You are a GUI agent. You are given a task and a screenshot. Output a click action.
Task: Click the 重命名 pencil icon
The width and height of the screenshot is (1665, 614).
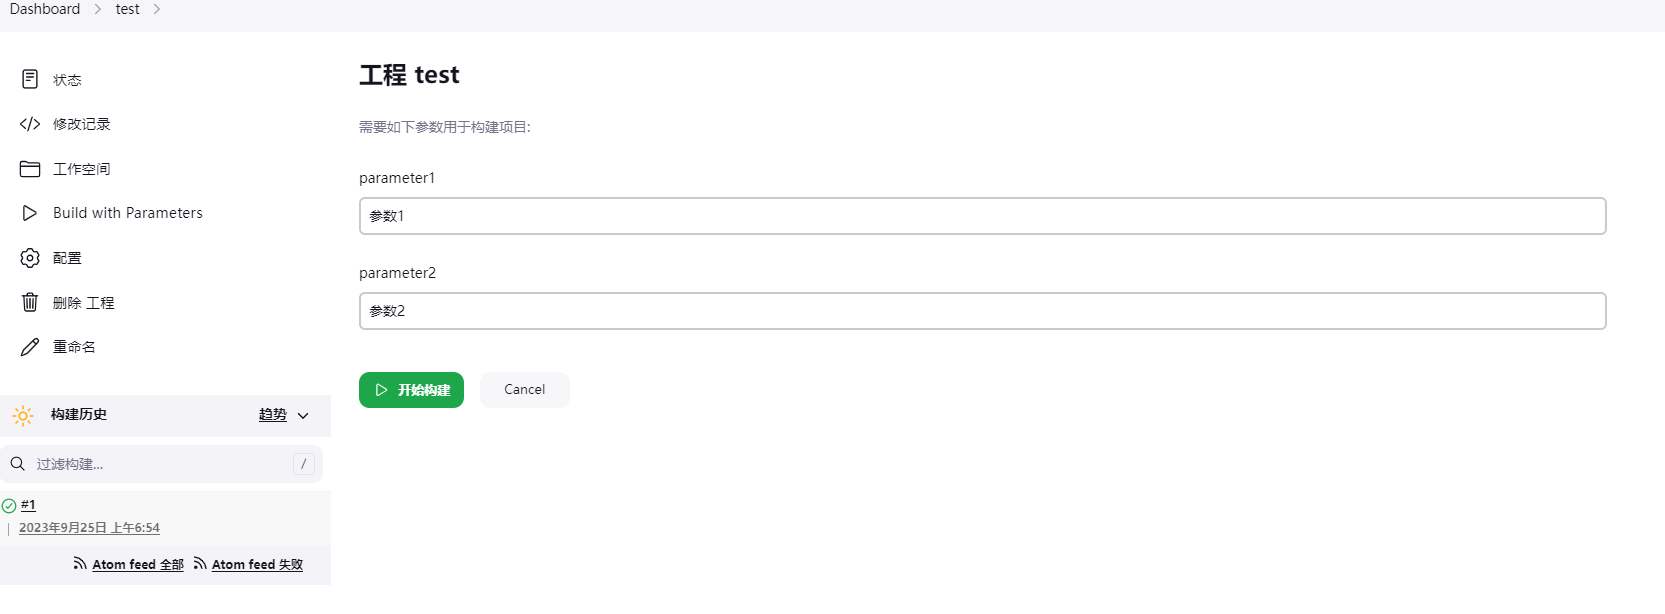[x=30, y=347]
